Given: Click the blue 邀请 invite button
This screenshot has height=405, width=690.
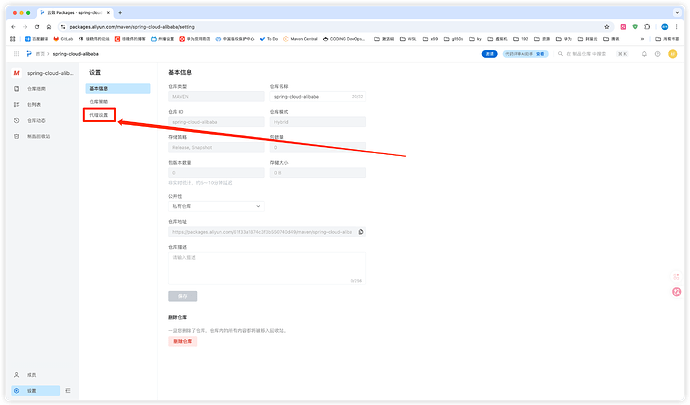Looking at the screenshot, I should click(x=489, y=54).
